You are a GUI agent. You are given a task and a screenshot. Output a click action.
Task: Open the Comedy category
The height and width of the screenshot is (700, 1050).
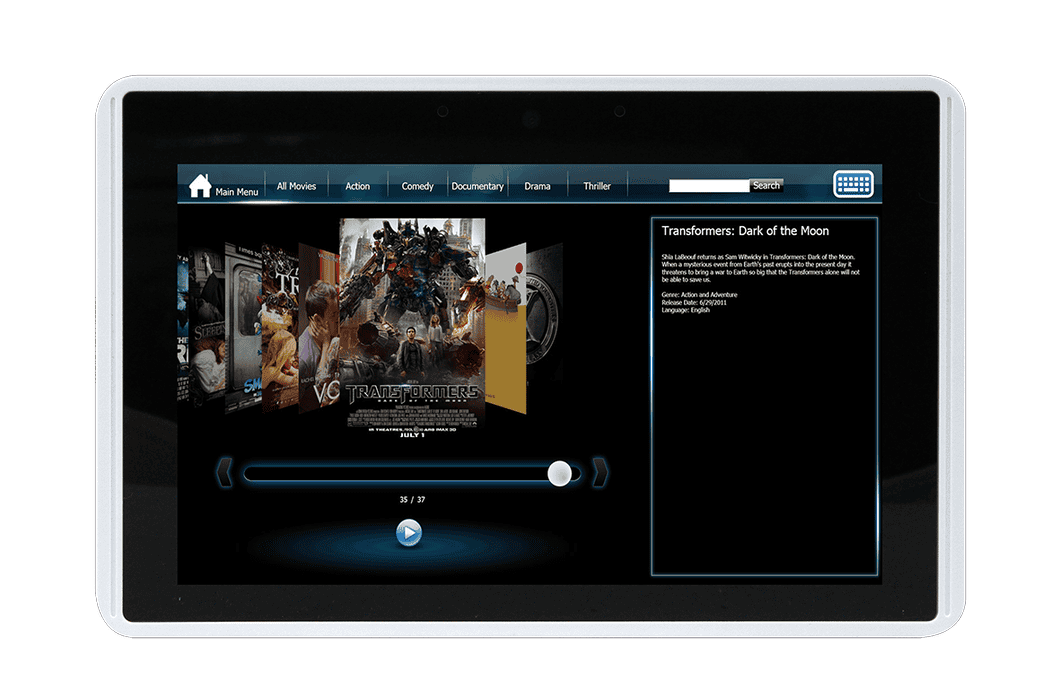[x=417, y=186]
